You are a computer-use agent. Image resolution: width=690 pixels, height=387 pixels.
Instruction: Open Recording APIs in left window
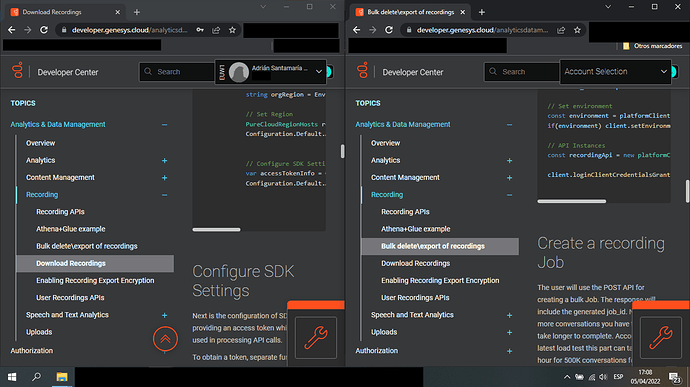coord(60,212)
